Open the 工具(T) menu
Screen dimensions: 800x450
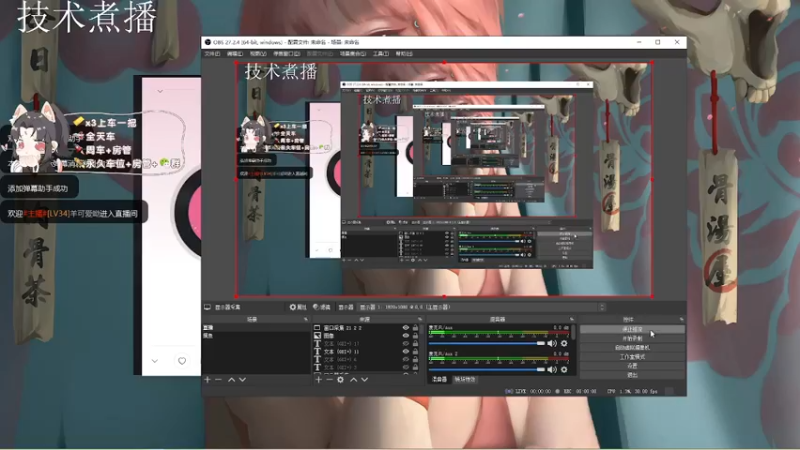click(381, 54)
